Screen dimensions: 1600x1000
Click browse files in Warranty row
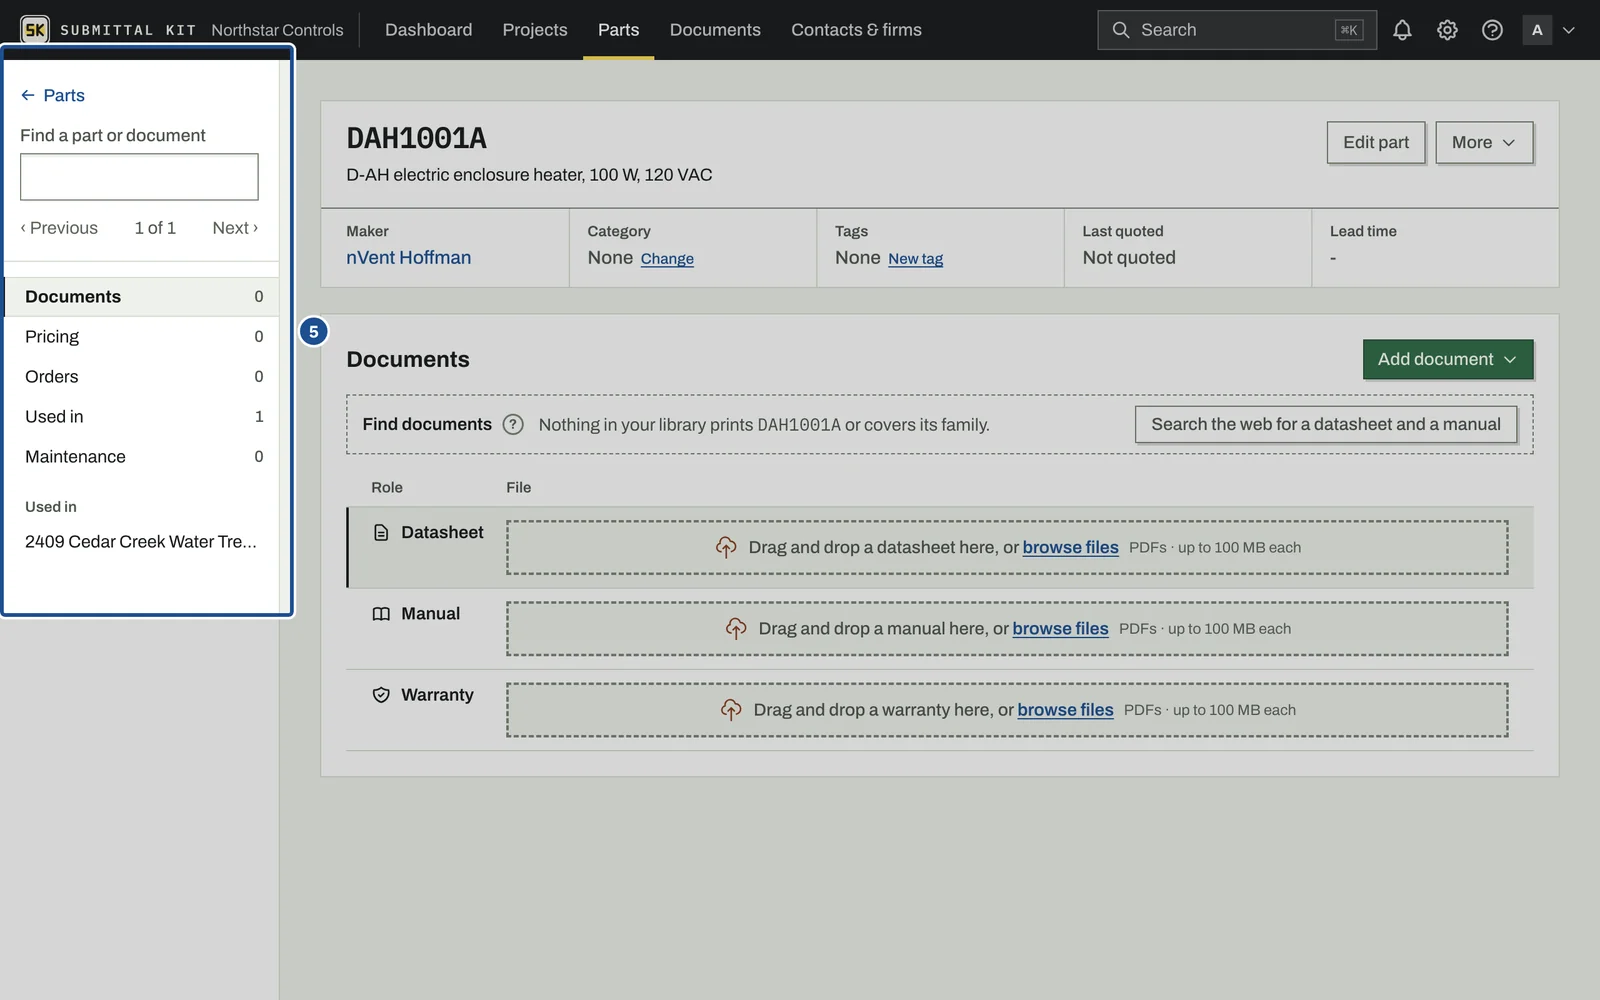click(1065, 709)
